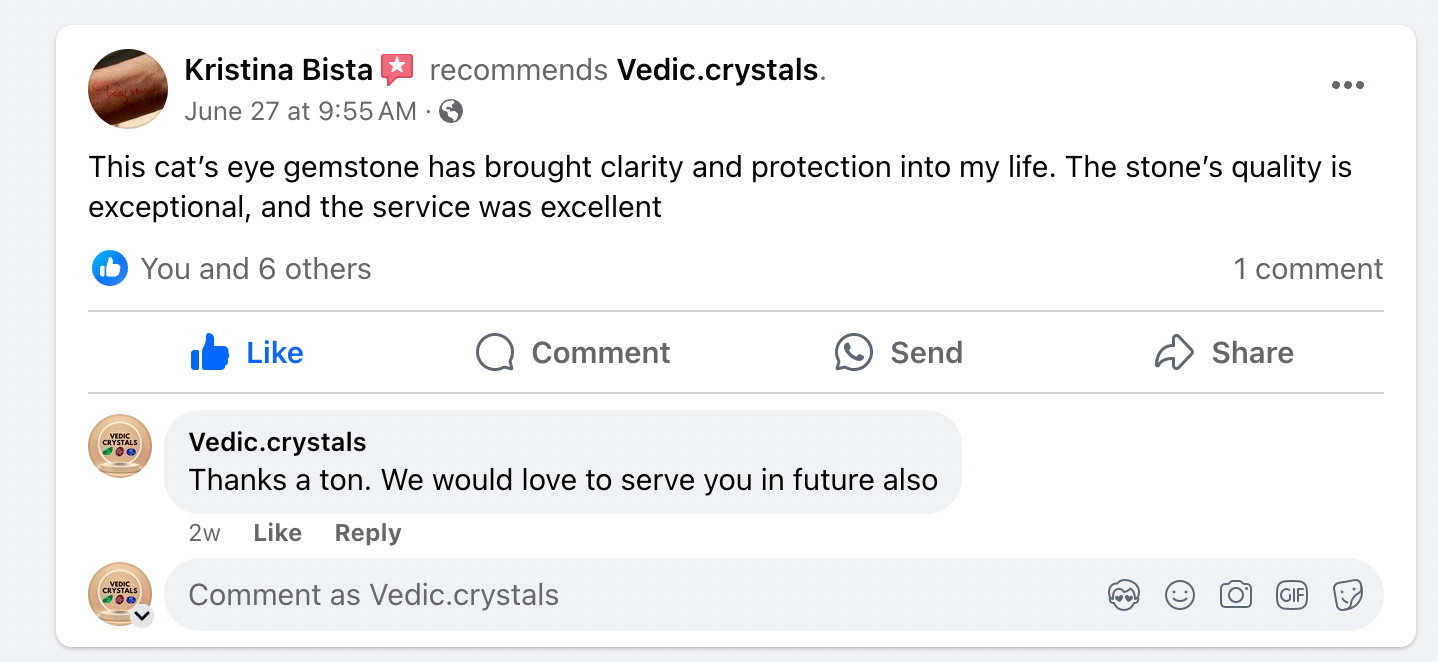Toggle Like on Vedic.crystals' comment
The image size is (1438, 662).
click(x=277, y=533)
